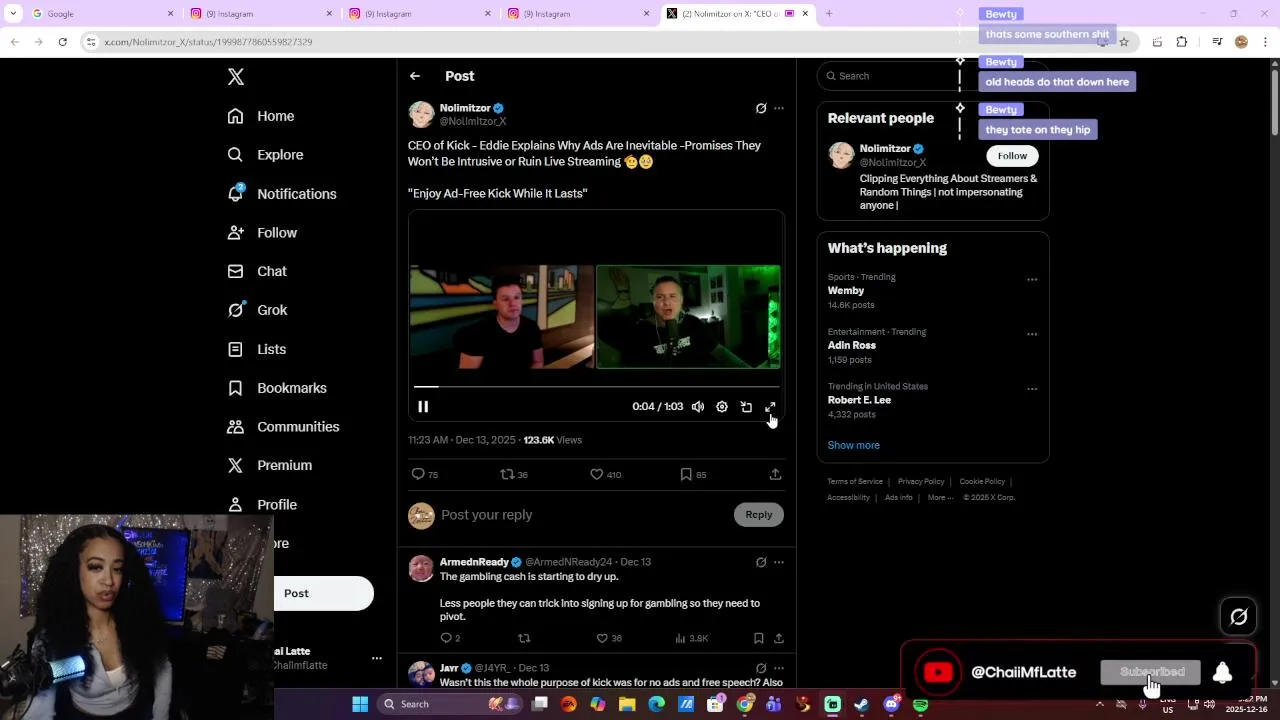The height and width of the screenshot is (720, 1280).
Task: Open Discord from the taskbar
Action: [891, 704]
